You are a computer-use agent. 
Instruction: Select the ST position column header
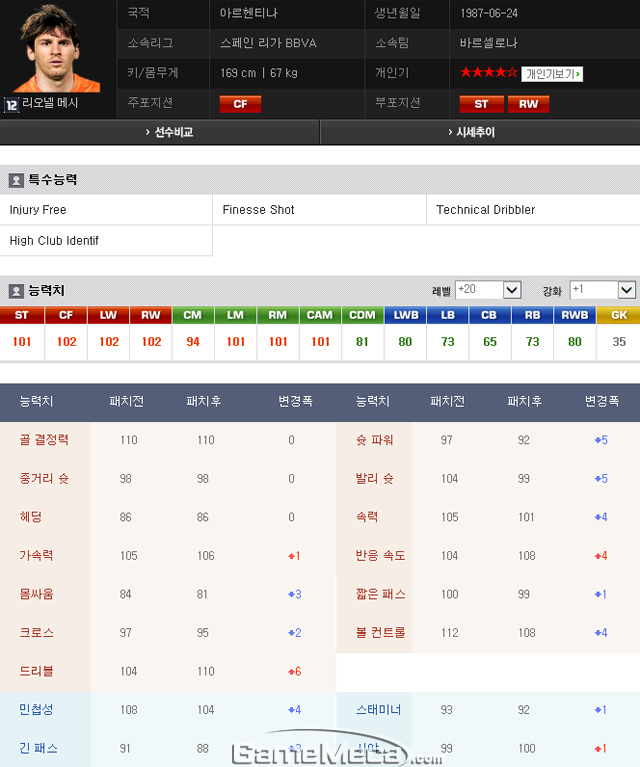[x=22, y=315]
